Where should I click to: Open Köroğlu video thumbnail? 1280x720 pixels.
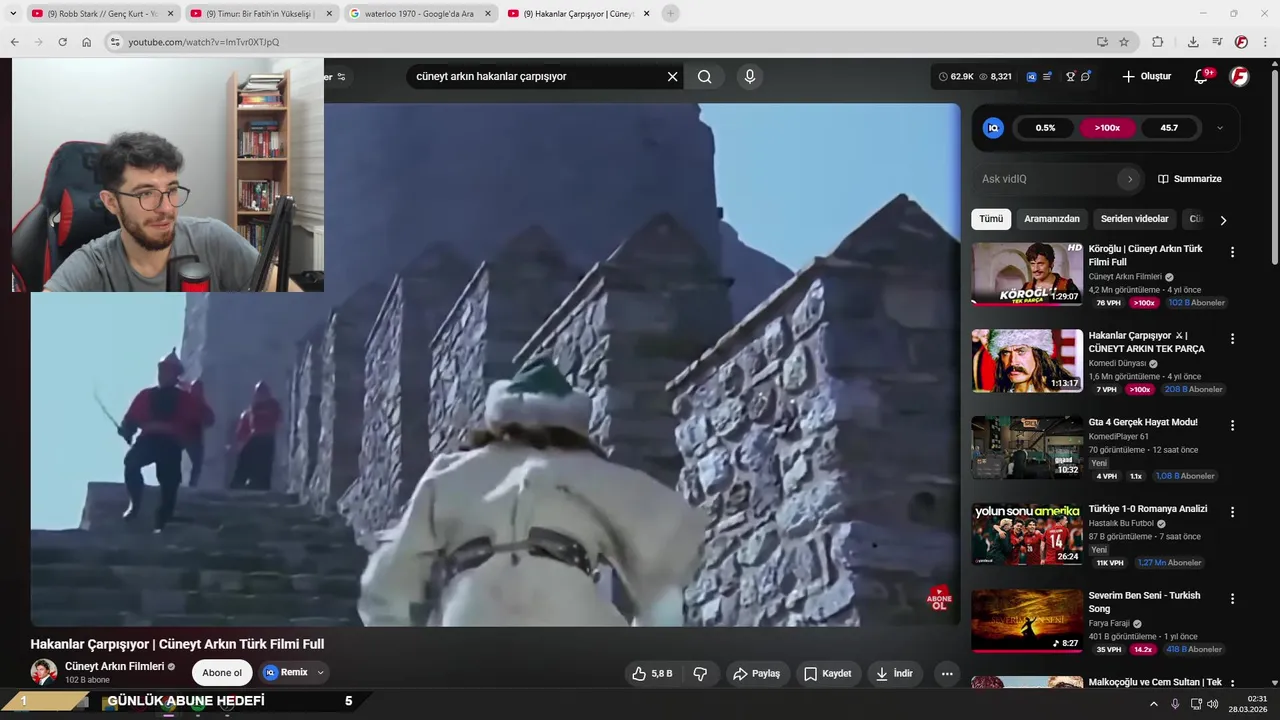click(1027, 274)
